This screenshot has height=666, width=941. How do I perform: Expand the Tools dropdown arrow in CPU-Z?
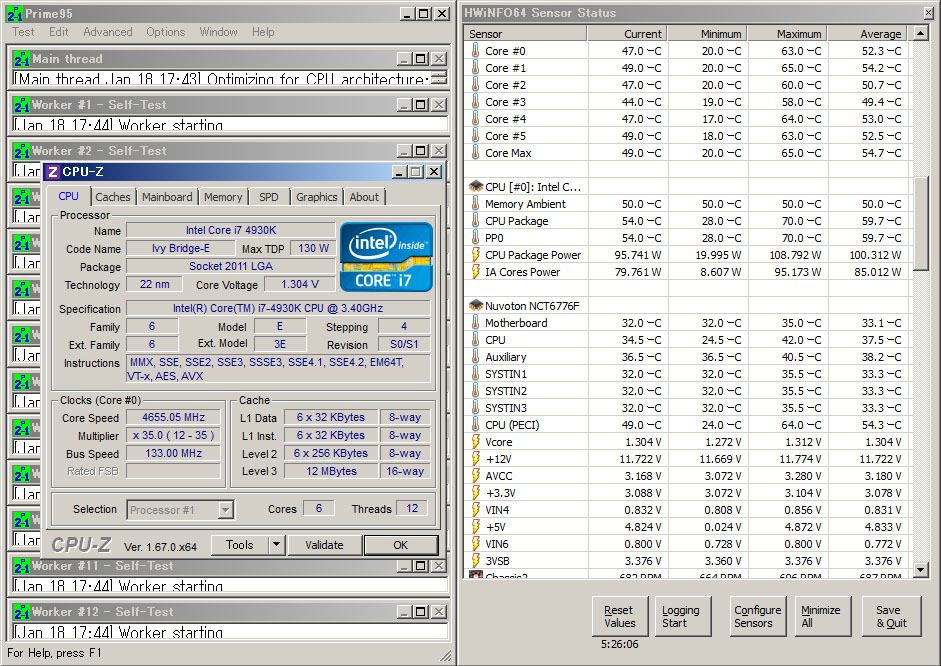276,545
